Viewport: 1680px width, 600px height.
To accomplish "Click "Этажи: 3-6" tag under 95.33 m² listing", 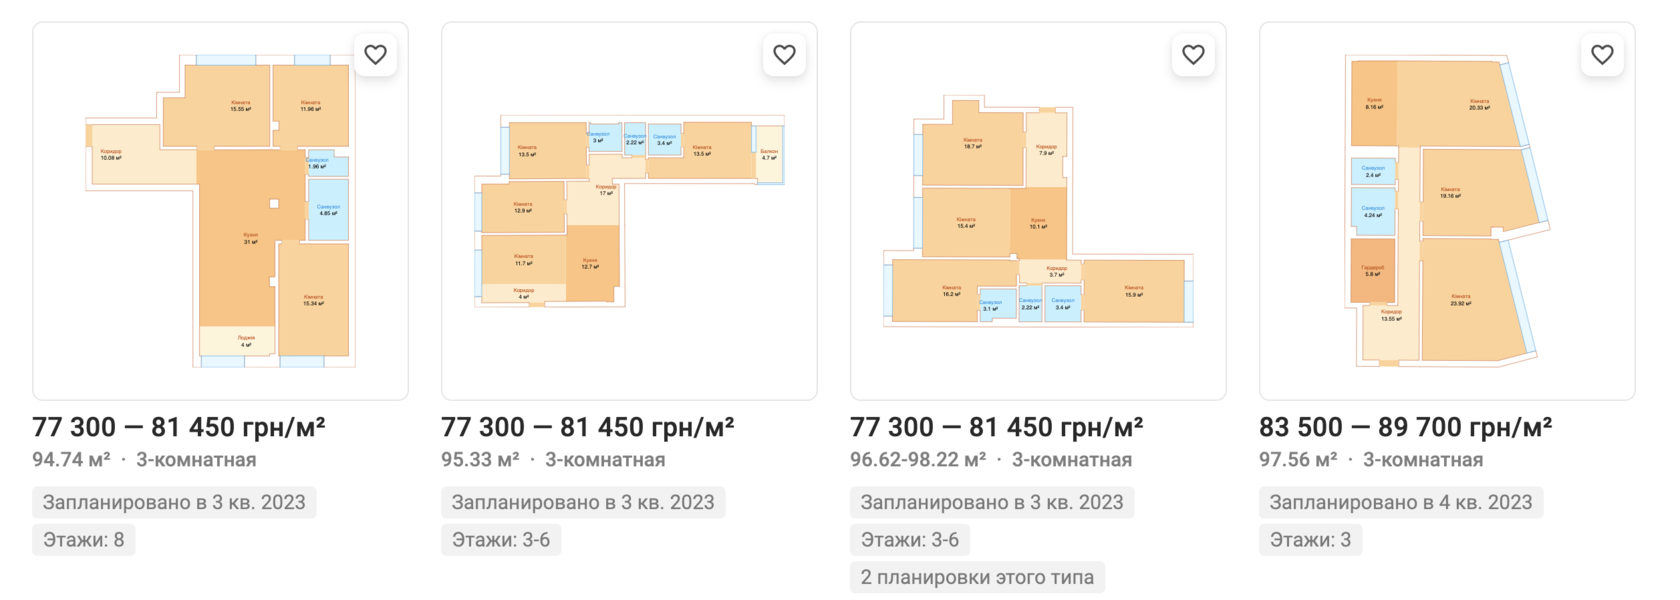I will (x=501, y=540).
